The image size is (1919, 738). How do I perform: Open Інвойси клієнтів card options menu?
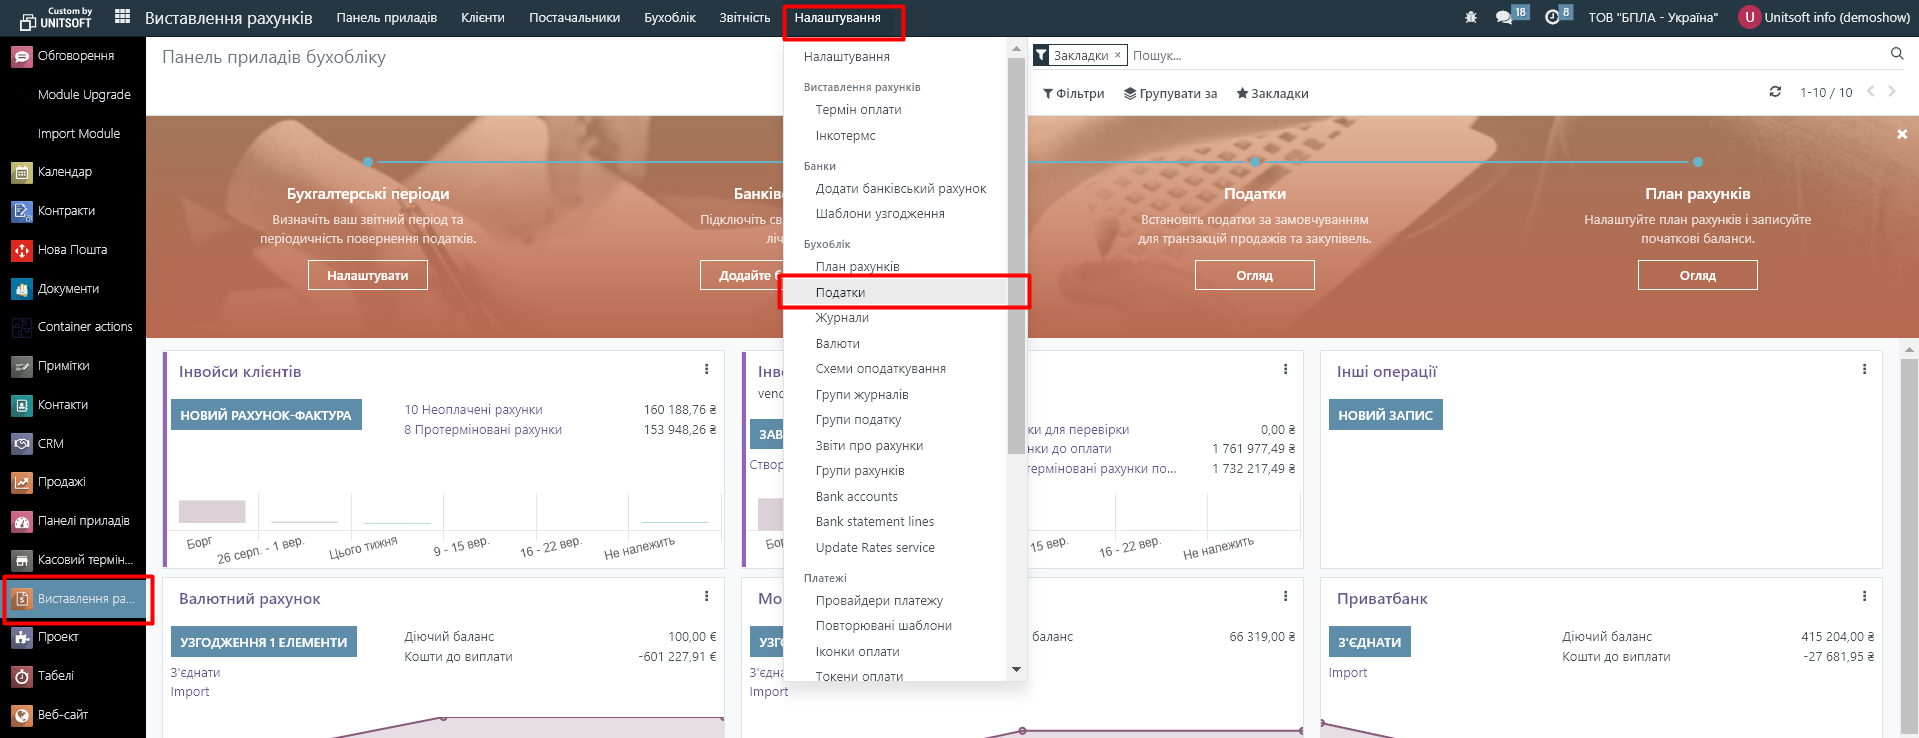(706, 370)
